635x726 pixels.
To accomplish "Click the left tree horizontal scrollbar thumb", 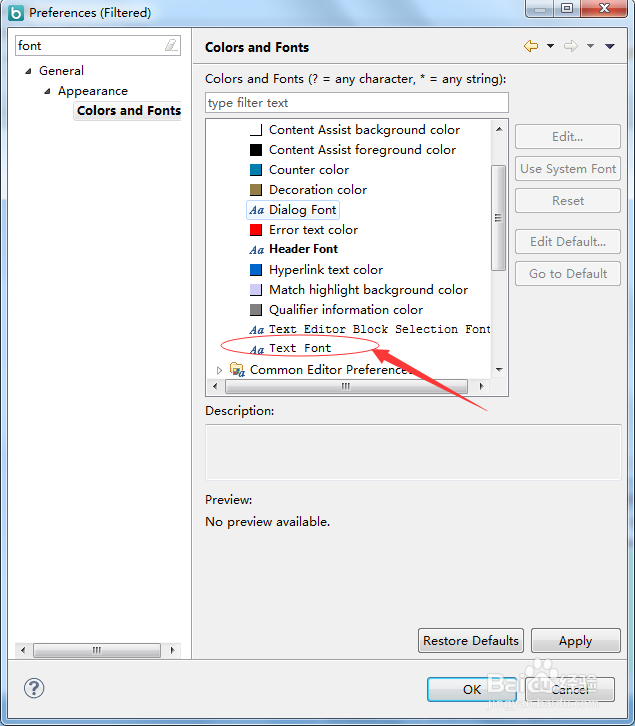I will (x=97, y=650).
